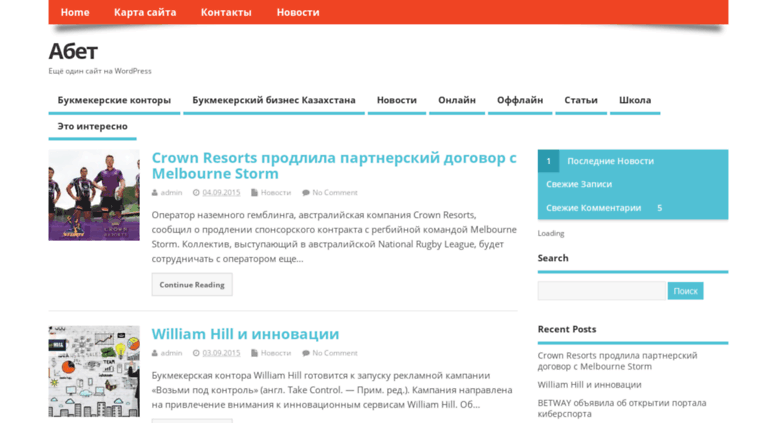Open the Home link in top bar
The height and width of the screenshot is (423, 777).
pyautogui.click(x=75, y=12)
